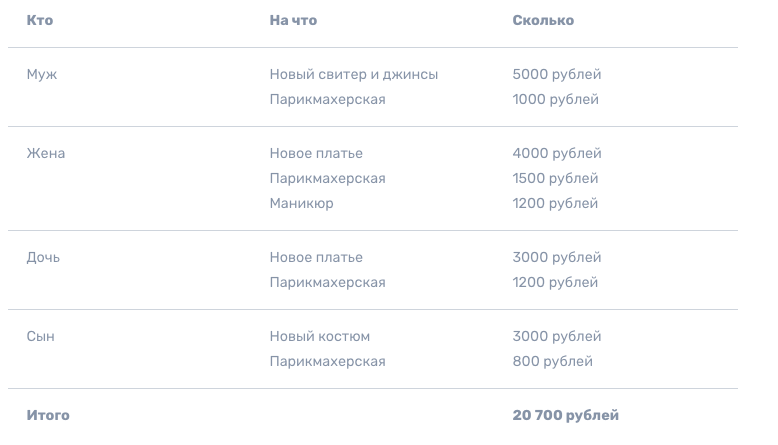Click the daughter's "Новое платье" entry

(316, 257)
